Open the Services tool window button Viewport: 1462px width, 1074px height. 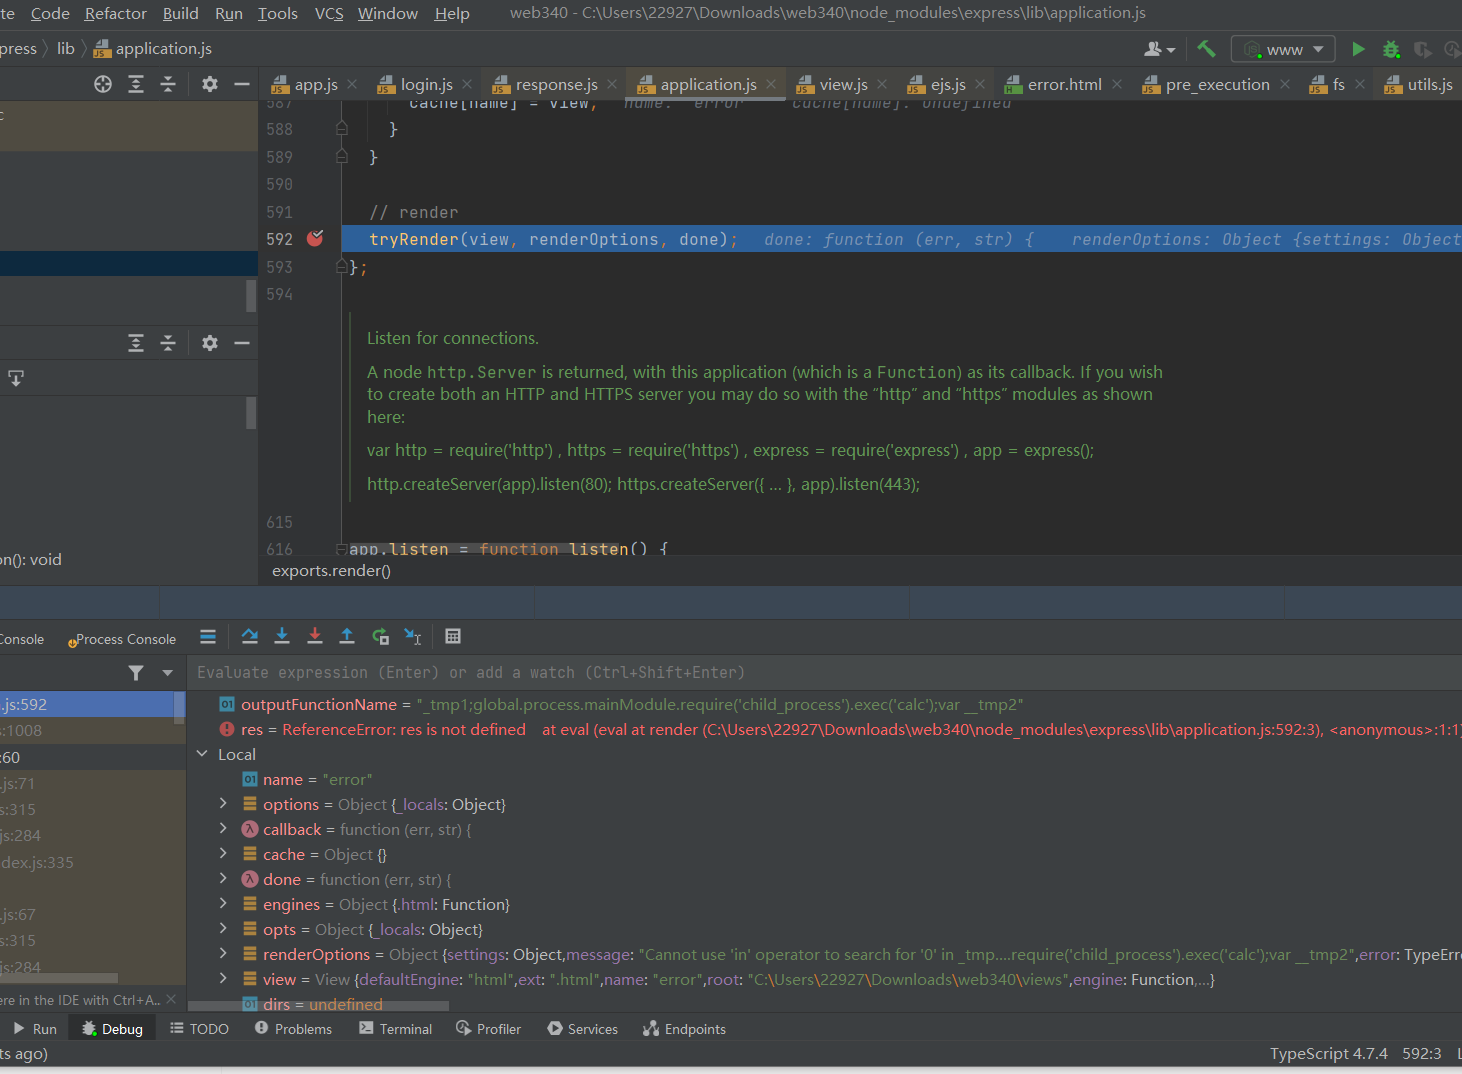[583, 1029]
